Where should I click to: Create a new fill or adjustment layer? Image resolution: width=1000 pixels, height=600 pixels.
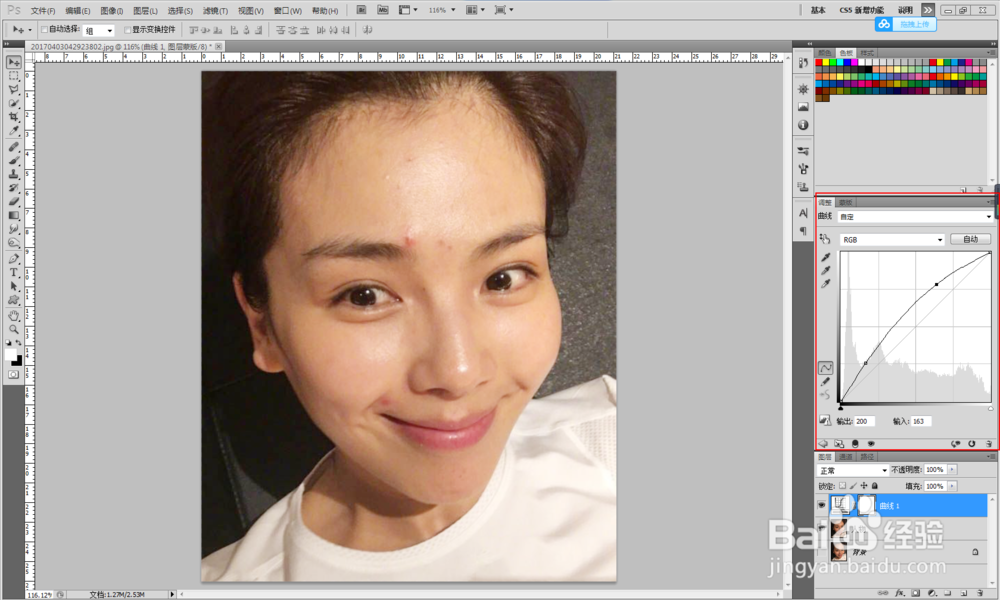[932, 593]
